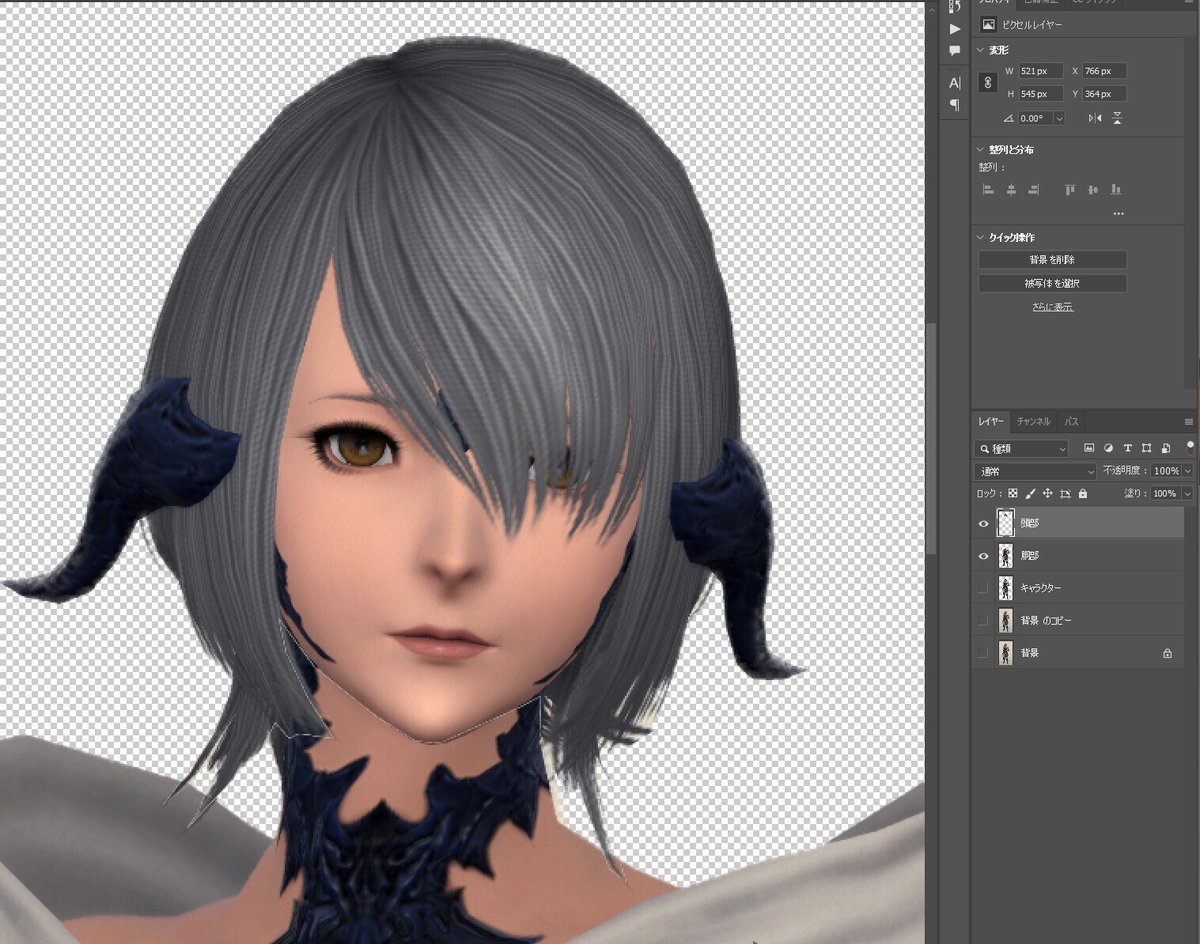Click the 不透明度 100% value field
The height and width of the screenshot is (944, 1200).
[x=1166, y=470]
